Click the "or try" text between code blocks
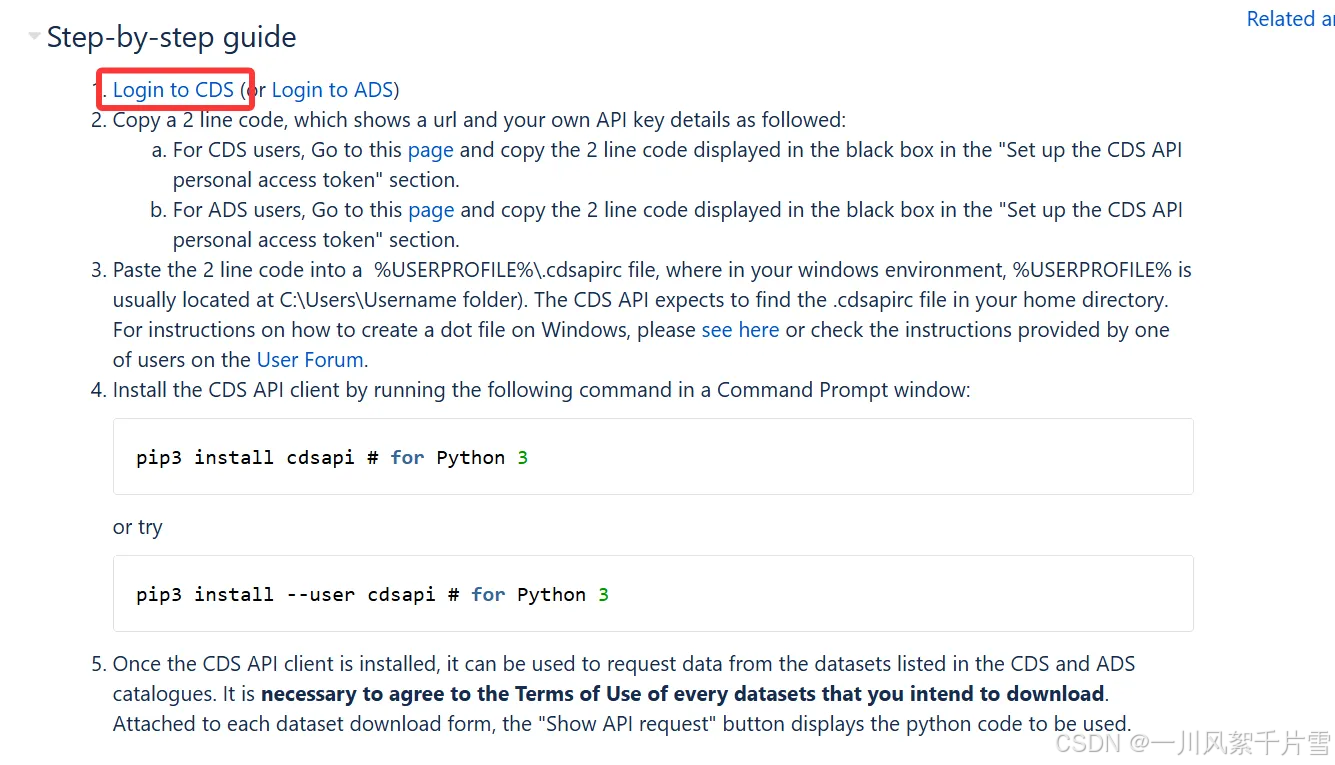The image size is (1335, 765). point(137,527)
